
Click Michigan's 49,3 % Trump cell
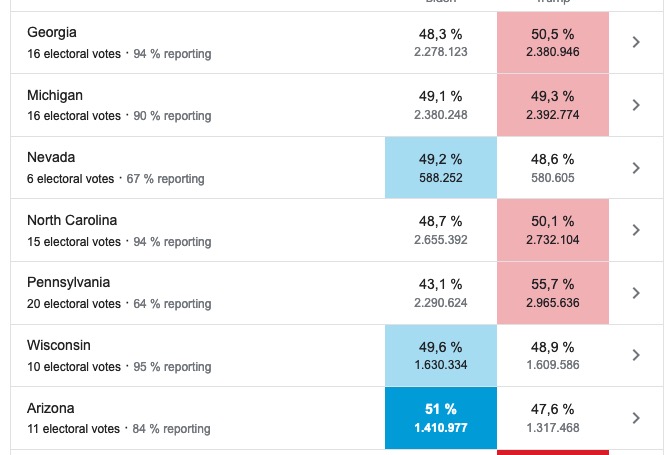coord(553,105)
